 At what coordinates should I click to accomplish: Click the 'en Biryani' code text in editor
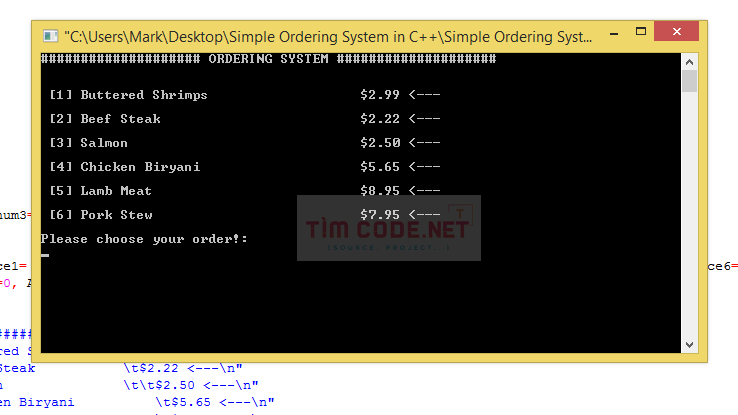37,402
